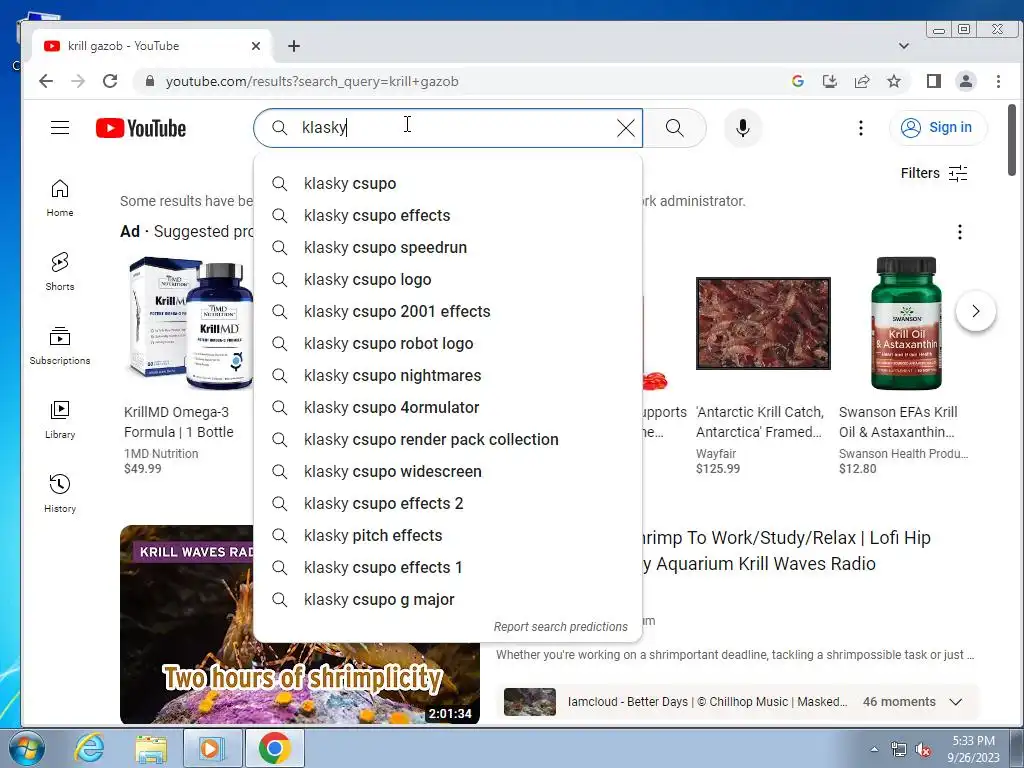Image resolution: width=1024 pixels, height=768 pixels.
Task: Open the Chrome three-dot menu
Action: click(998, 81)
